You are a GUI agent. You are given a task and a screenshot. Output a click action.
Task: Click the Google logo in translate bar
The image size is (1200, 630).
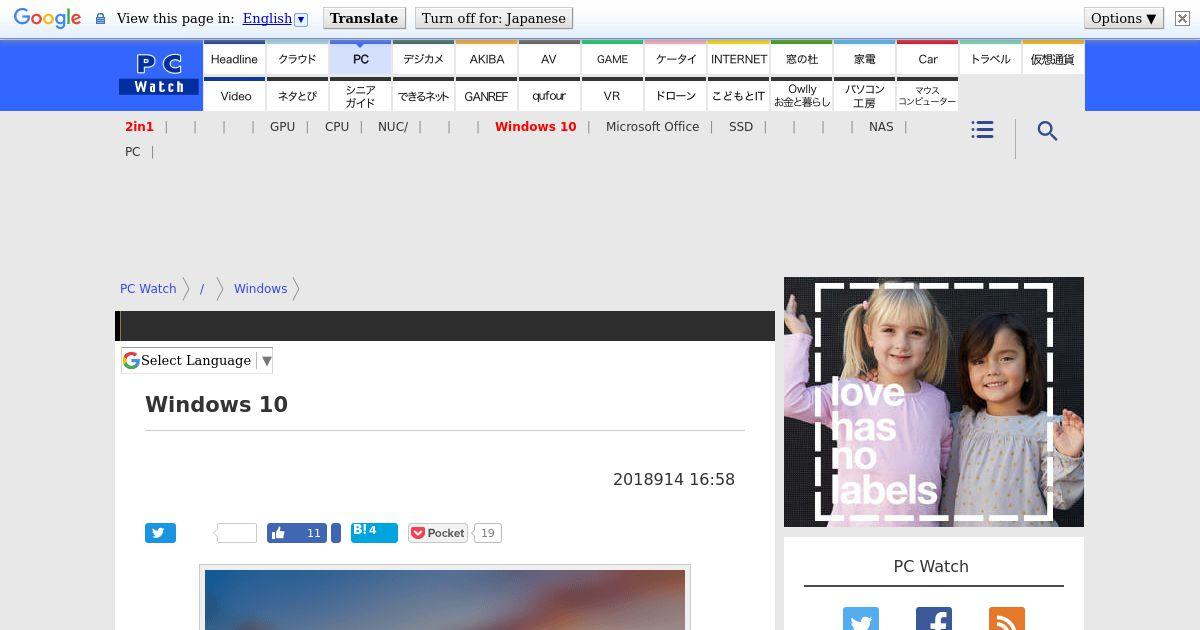point(47,19)
